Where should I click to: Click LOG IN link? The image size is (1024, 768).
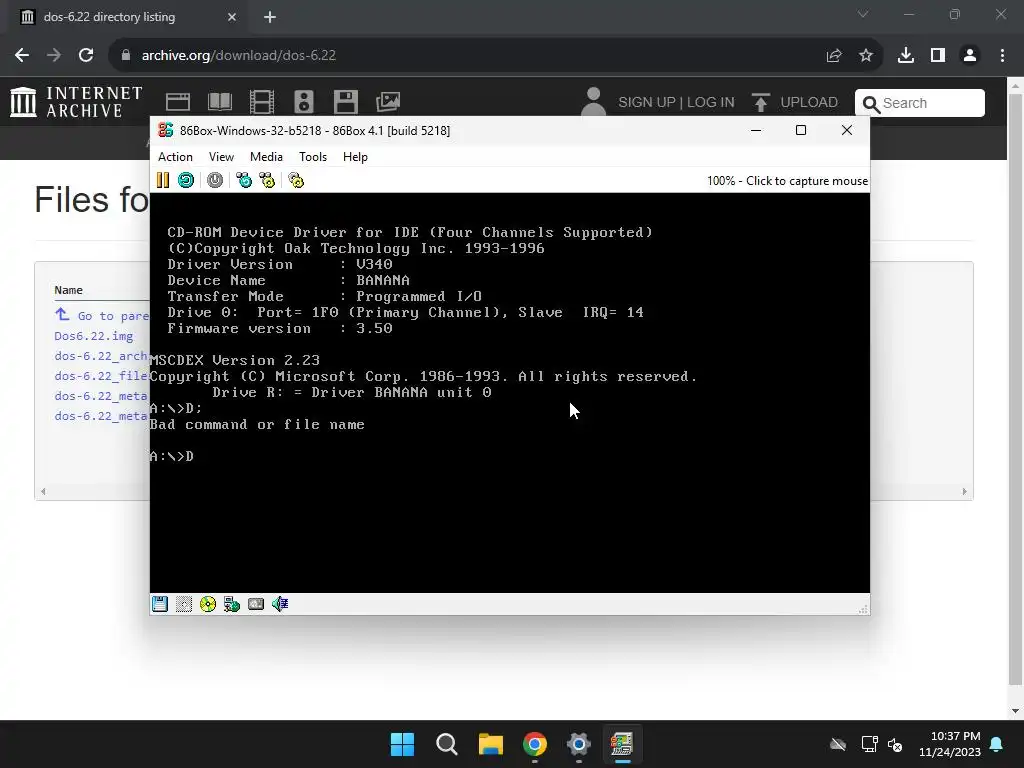click(x=711, y=103)
